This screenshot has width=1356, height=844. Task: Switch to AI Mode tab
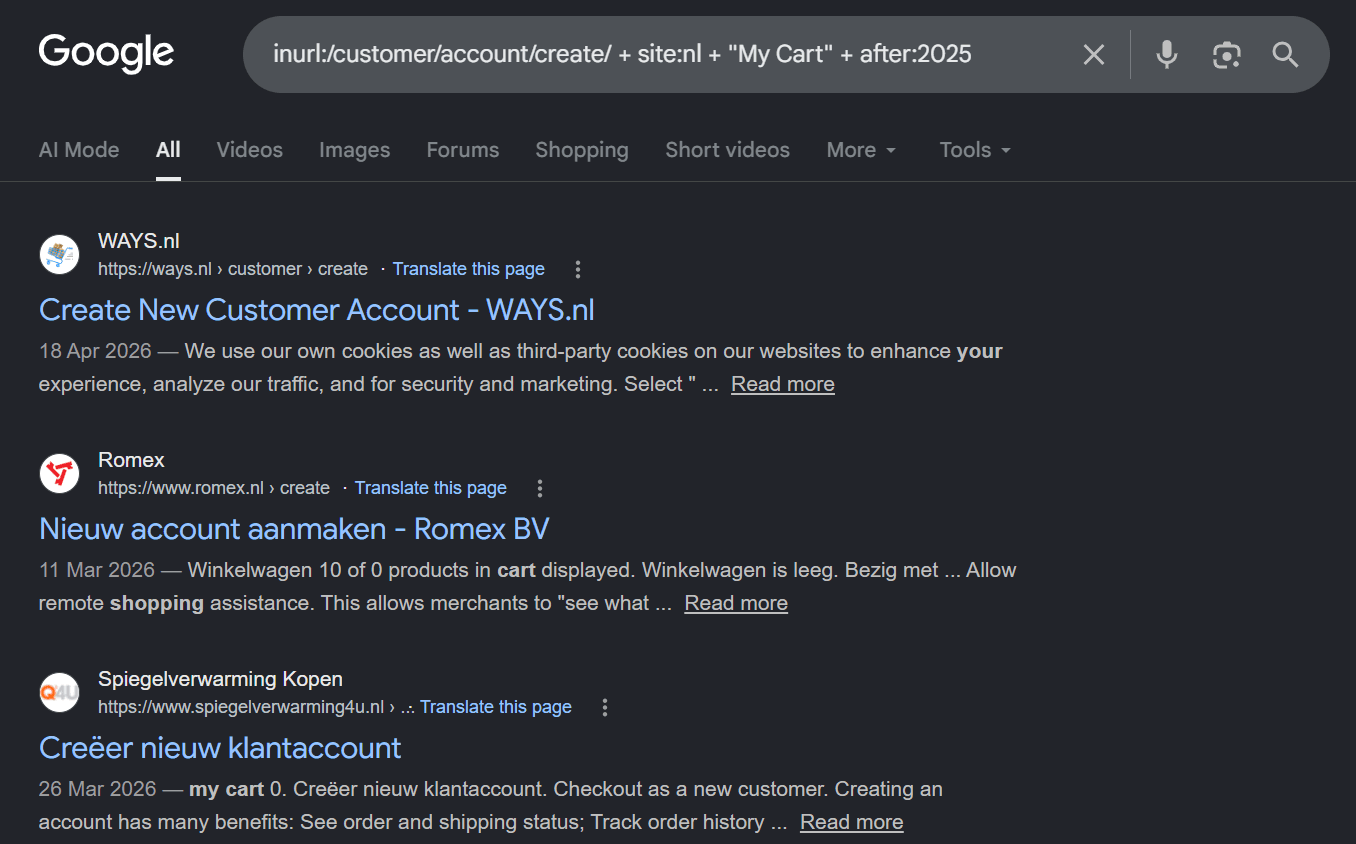(79, 150)
